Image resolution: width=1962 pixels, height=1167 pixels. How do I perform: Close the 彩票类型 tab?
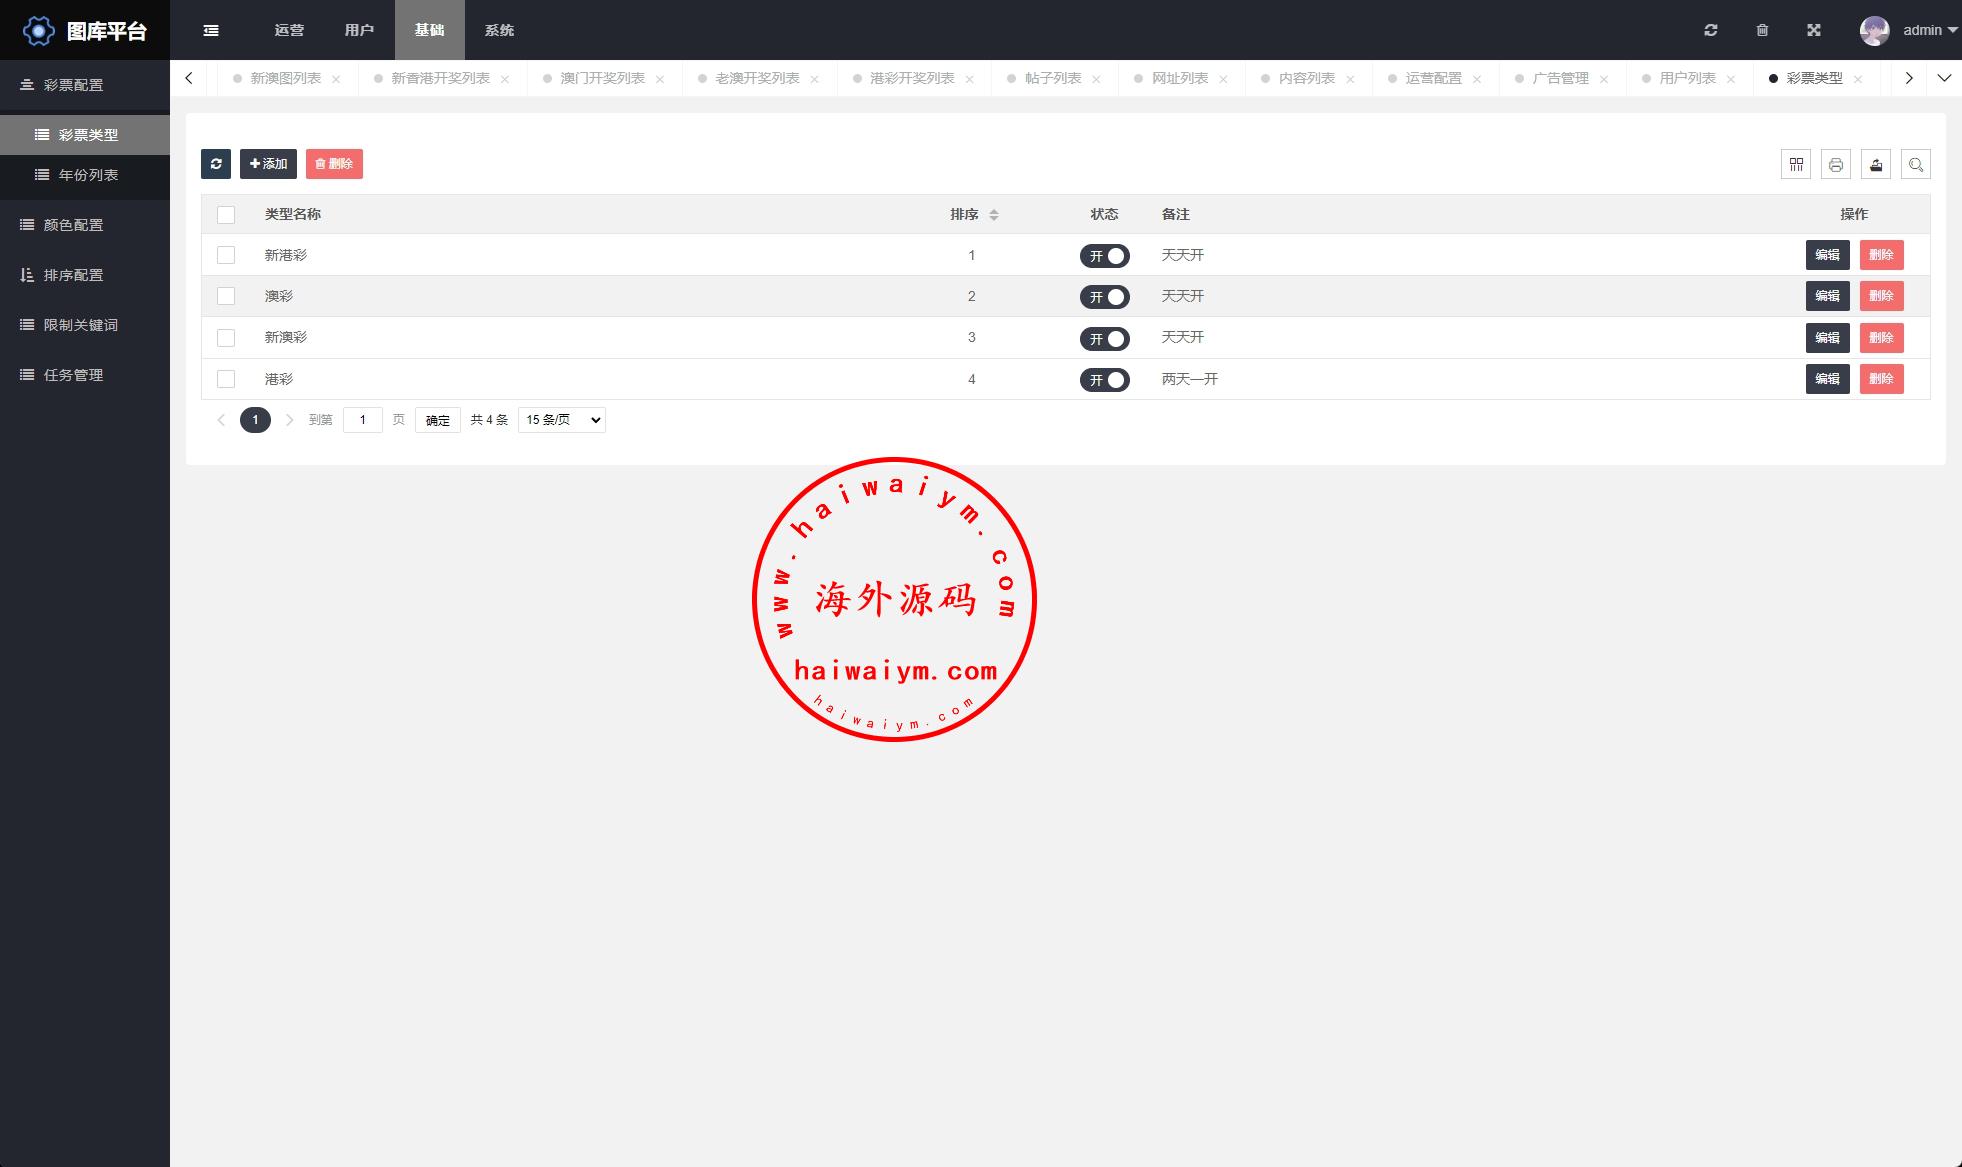(1859, 79)
